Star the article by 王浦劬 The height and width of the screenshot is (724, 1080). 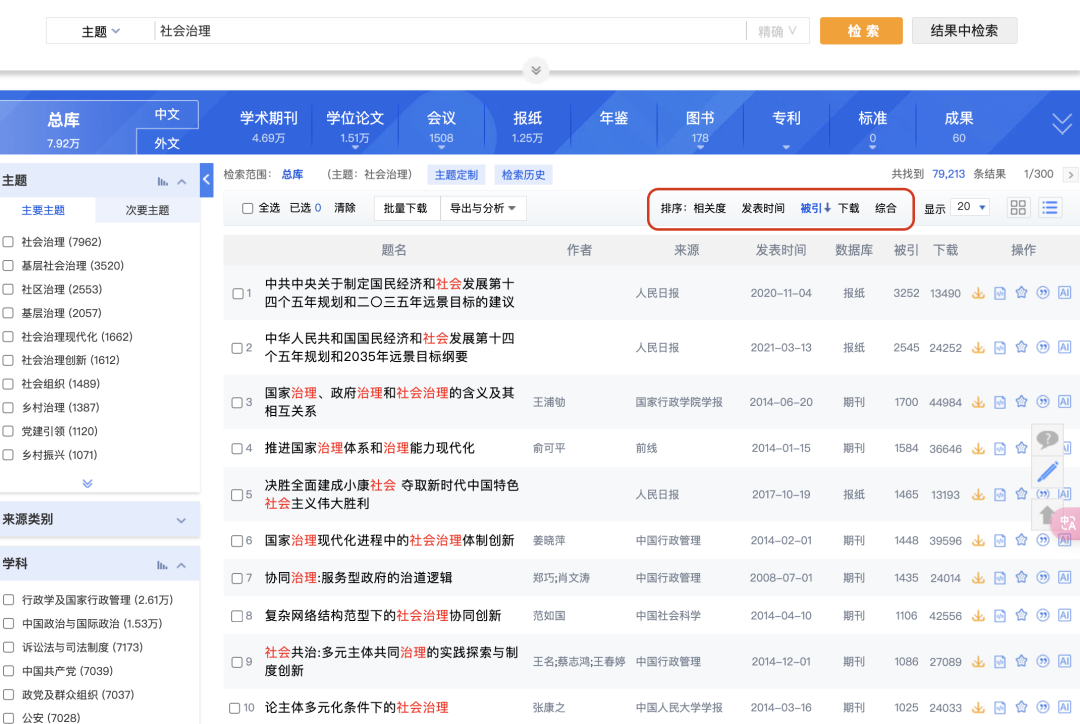(1021, 402)
